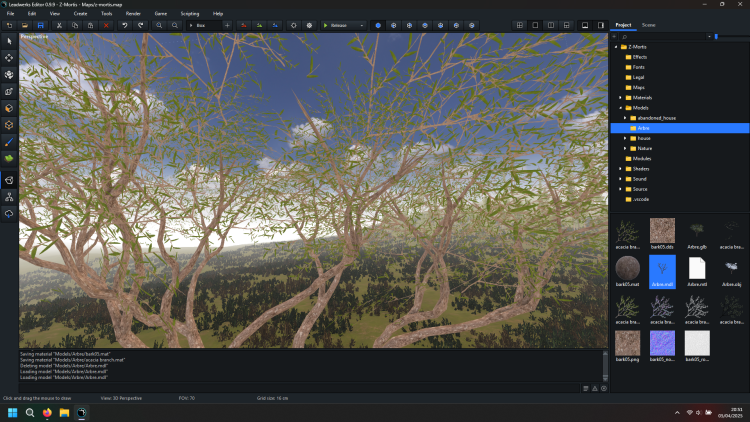
Task: Click the red delete icon in toolbar
Action: point(106,24)
